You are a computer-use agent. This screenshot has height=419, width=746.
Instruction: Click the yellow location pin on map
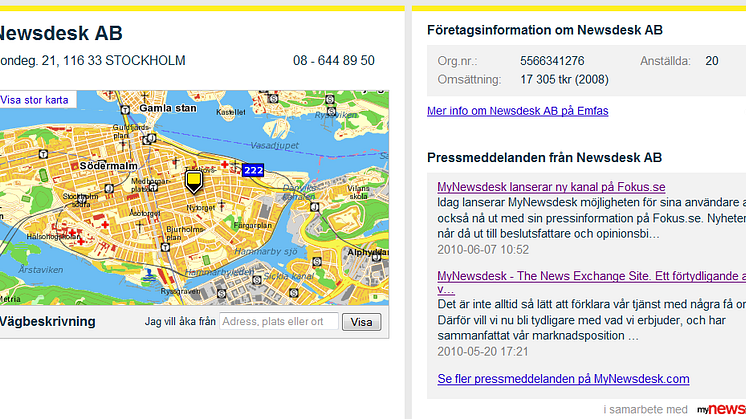194,181
